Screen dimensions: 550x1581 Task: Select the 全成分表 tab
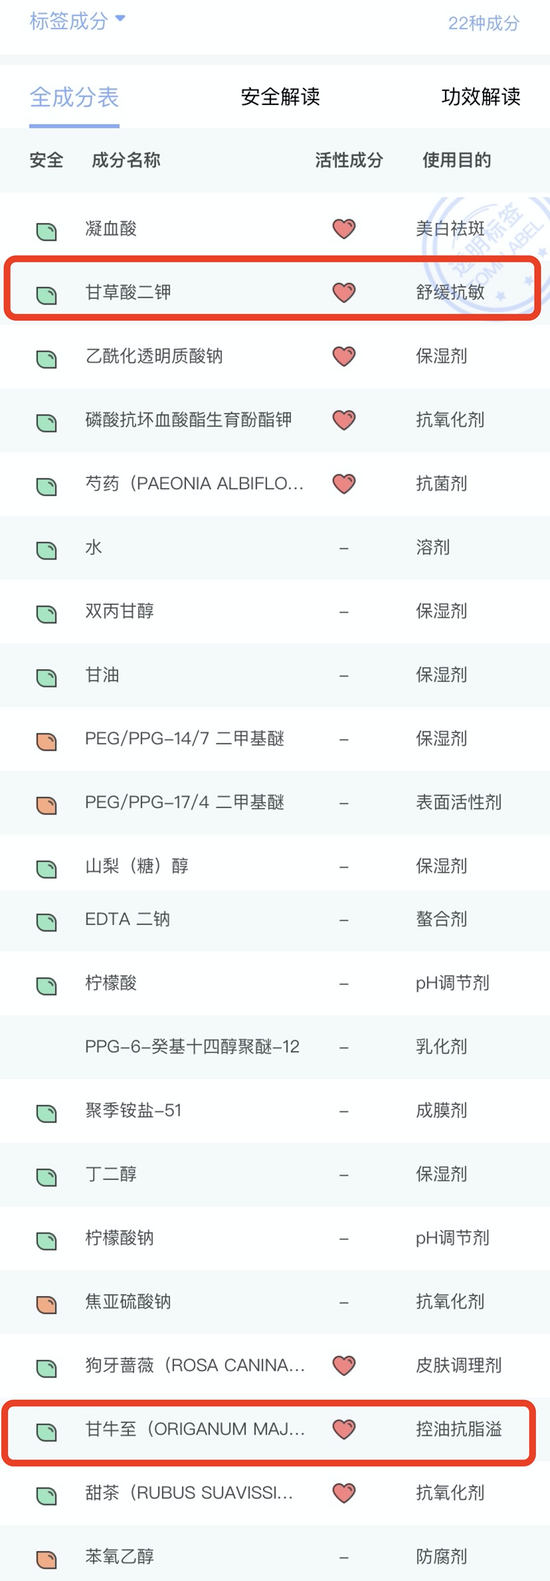tap(74, 97)
